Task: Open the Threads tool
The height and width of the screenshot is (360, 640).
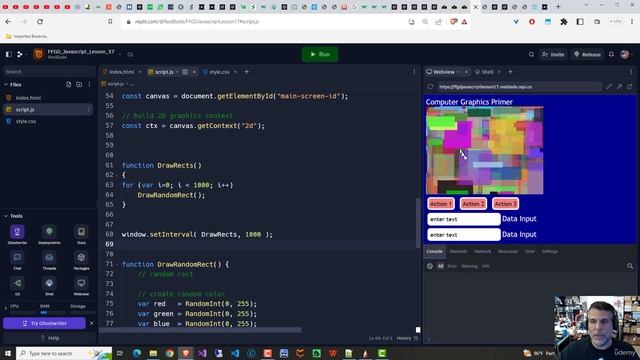Action: click(x=49, y=260)
